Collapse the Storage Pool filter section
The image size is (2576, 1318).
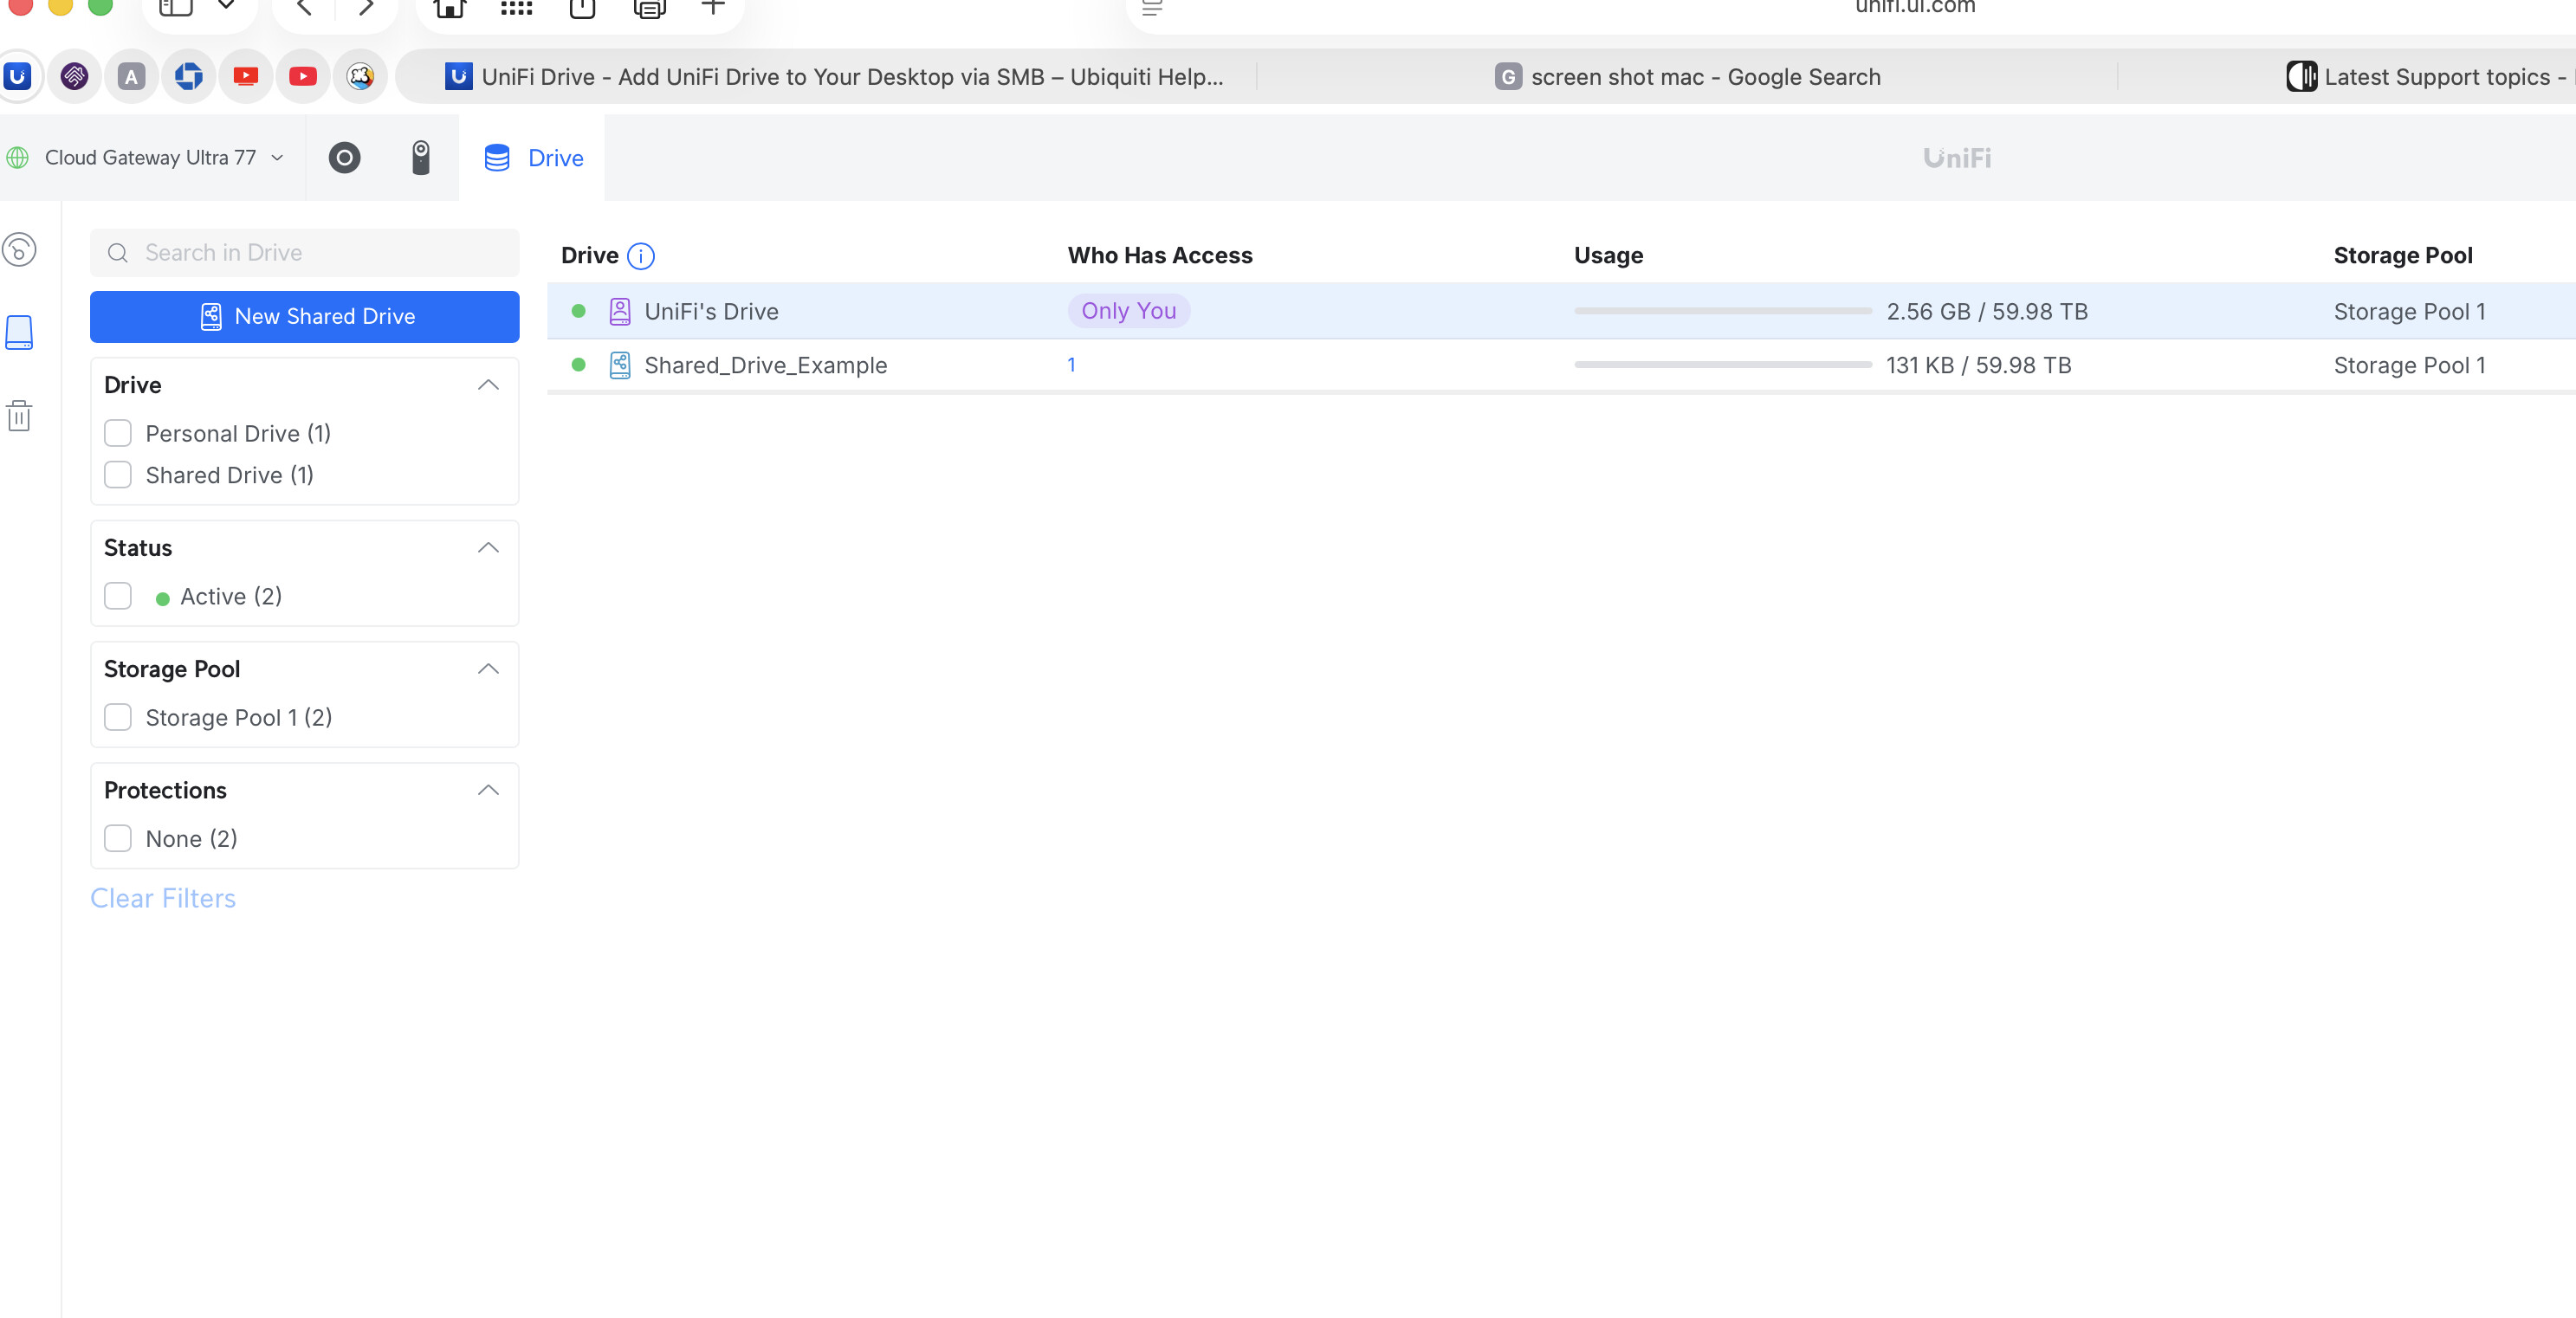488,669
